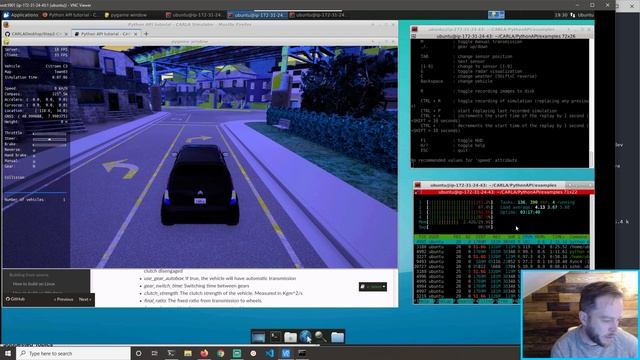Go to Previous docs page
640x360 pixels.
coord(64,300)
